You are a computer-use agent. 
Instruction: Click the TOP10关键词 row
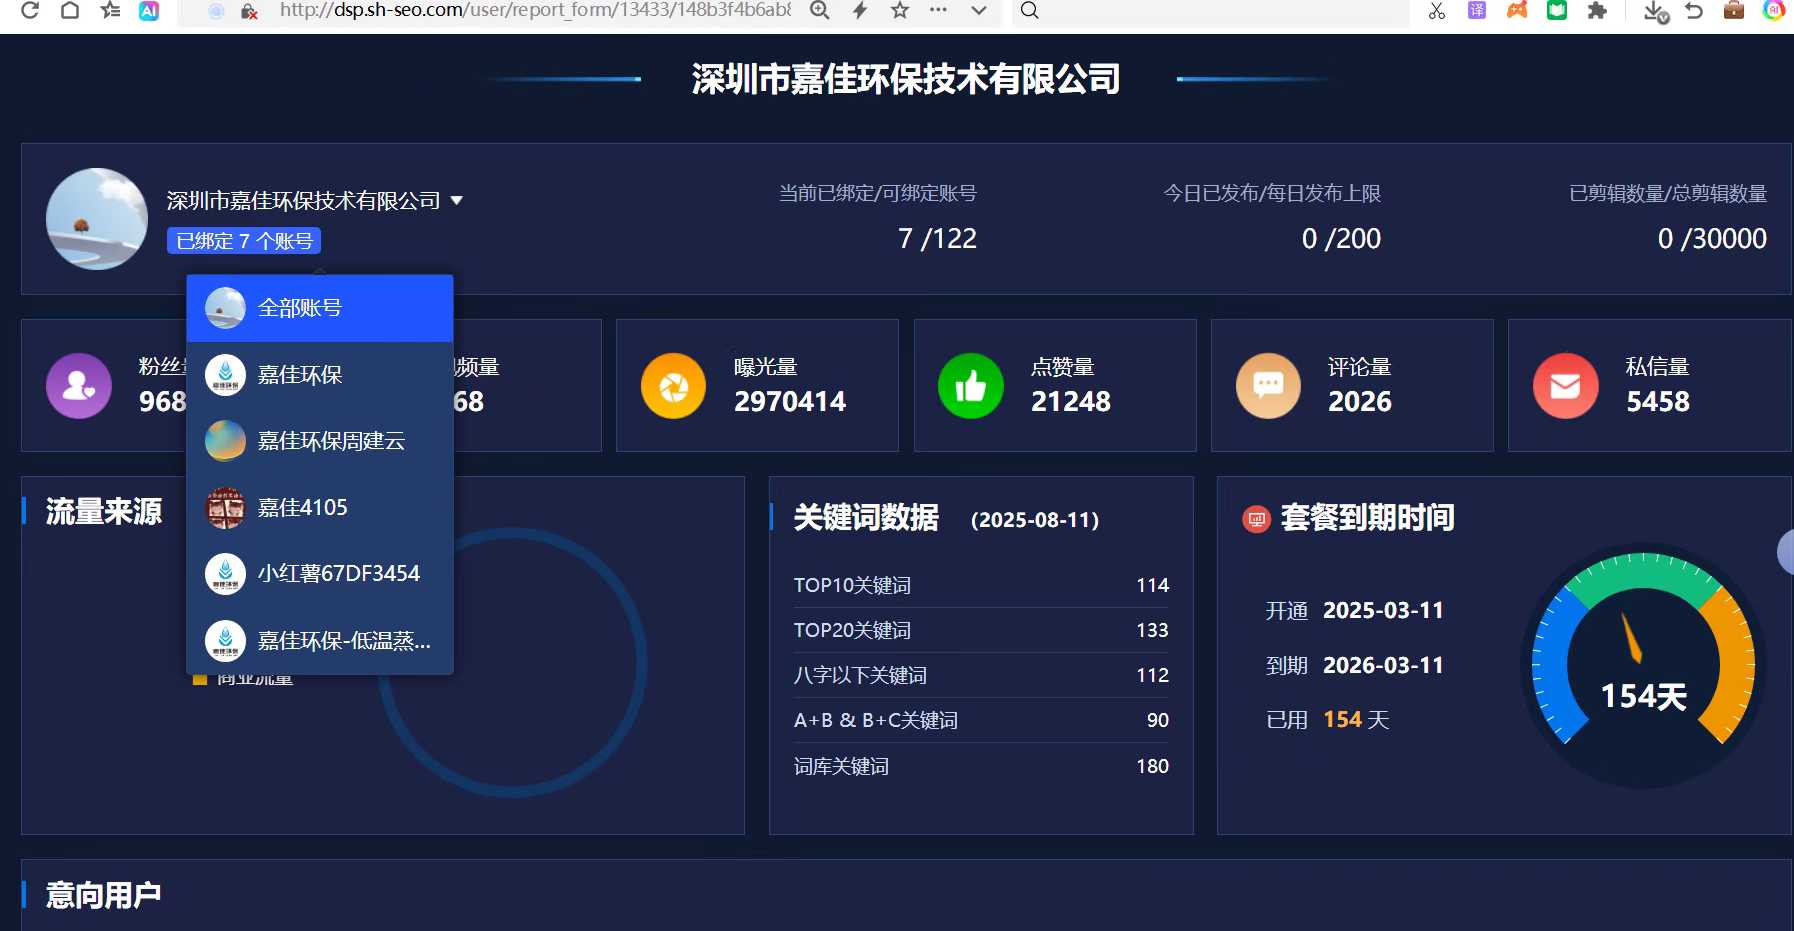click(x=981, y=586)
